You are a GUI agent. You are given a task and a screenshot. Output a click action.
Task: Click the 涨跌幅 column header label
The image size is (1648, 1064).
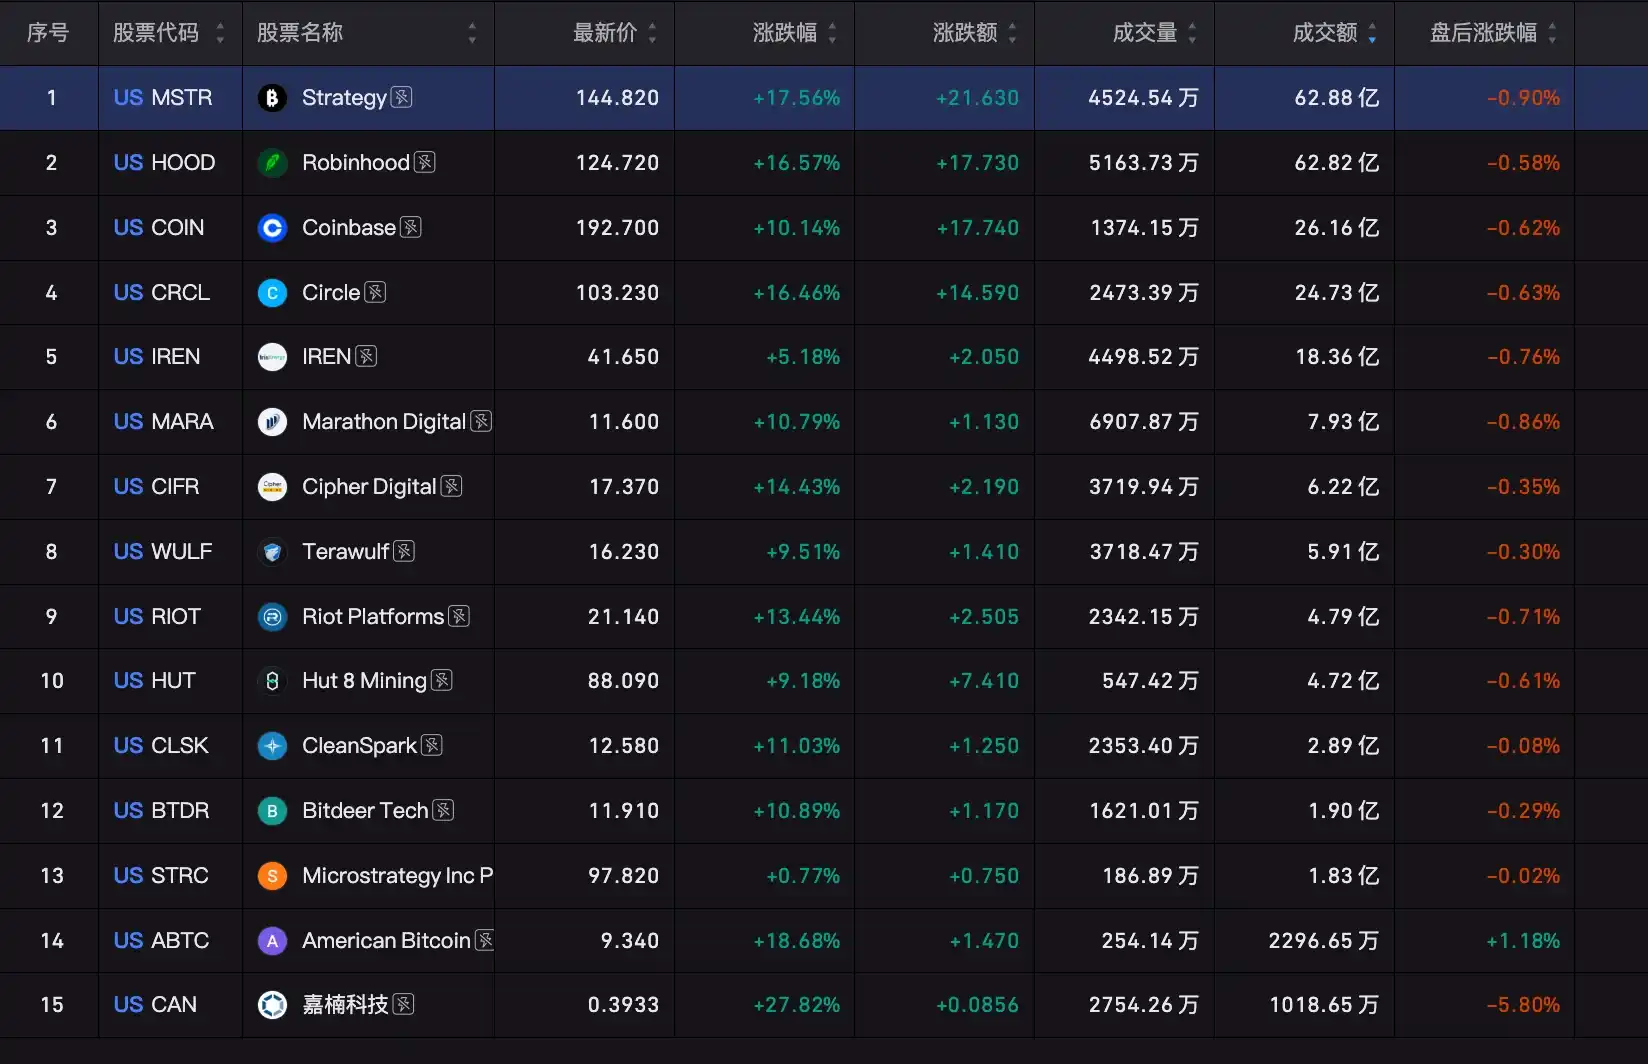785,33
